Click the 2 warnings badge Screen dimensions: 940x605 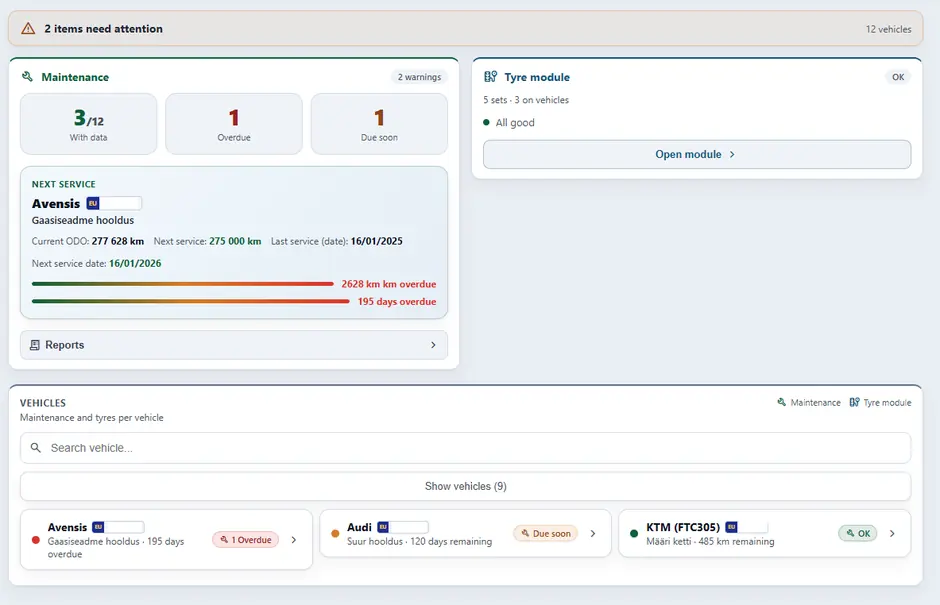(x=419, y=77)
